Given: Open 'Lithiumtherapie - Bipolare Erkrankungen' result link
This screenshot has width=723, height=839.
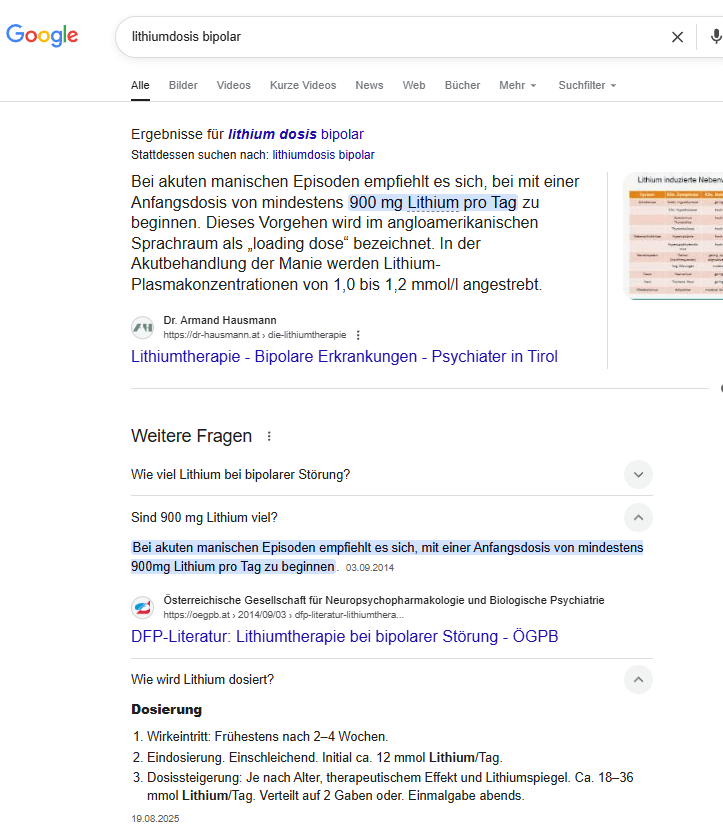Looking at the screenshot, I should [x=344, y=357].
